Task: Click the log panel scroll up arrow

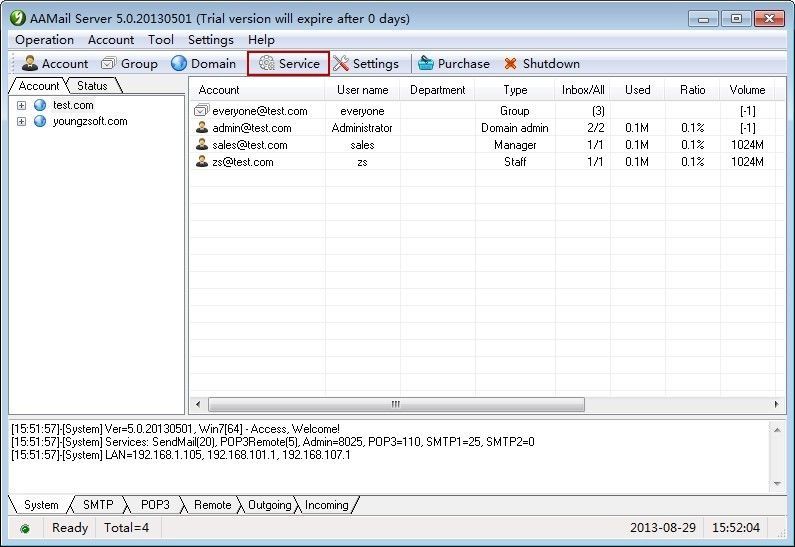Action: click(x=777, y=430)
